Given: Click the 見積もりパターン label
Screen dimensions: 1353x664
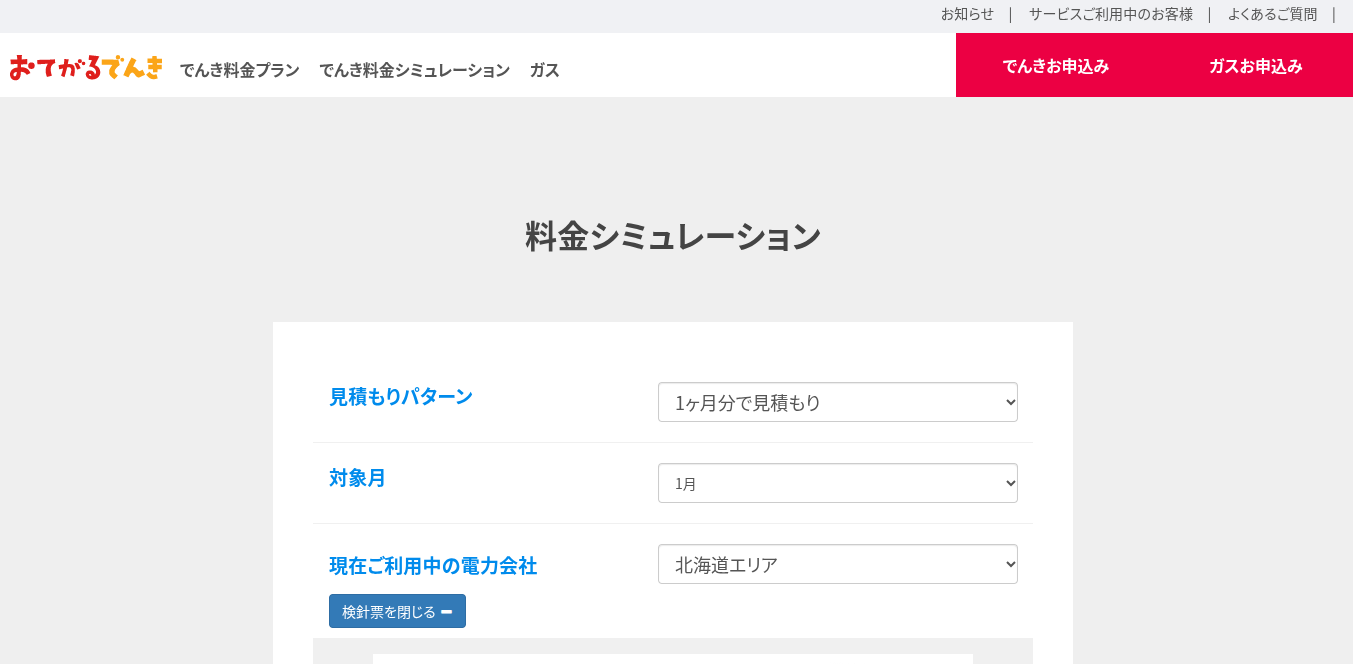Looking at the screenshot, I should 400,396.
